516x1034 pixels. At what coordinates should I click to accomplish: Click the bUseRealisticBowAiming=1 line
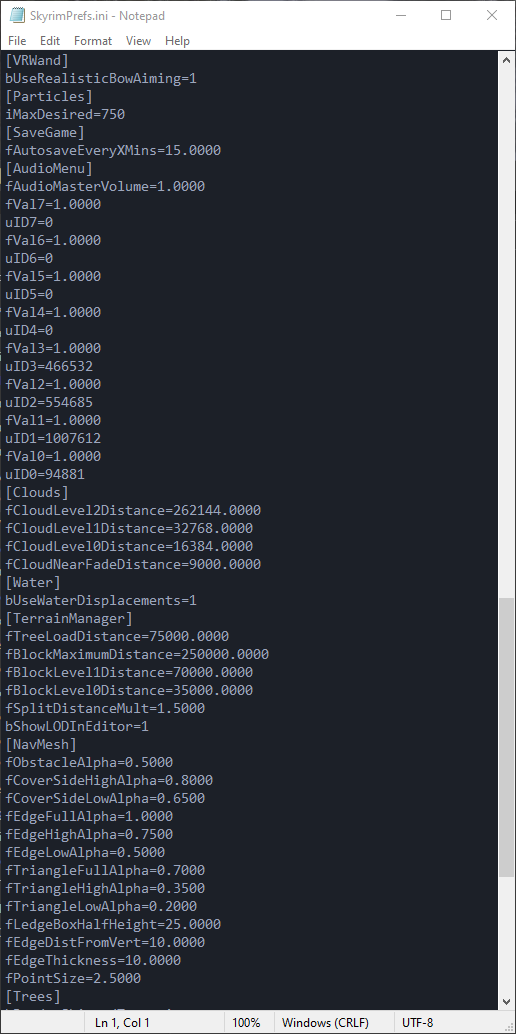(x=101, y=78)
